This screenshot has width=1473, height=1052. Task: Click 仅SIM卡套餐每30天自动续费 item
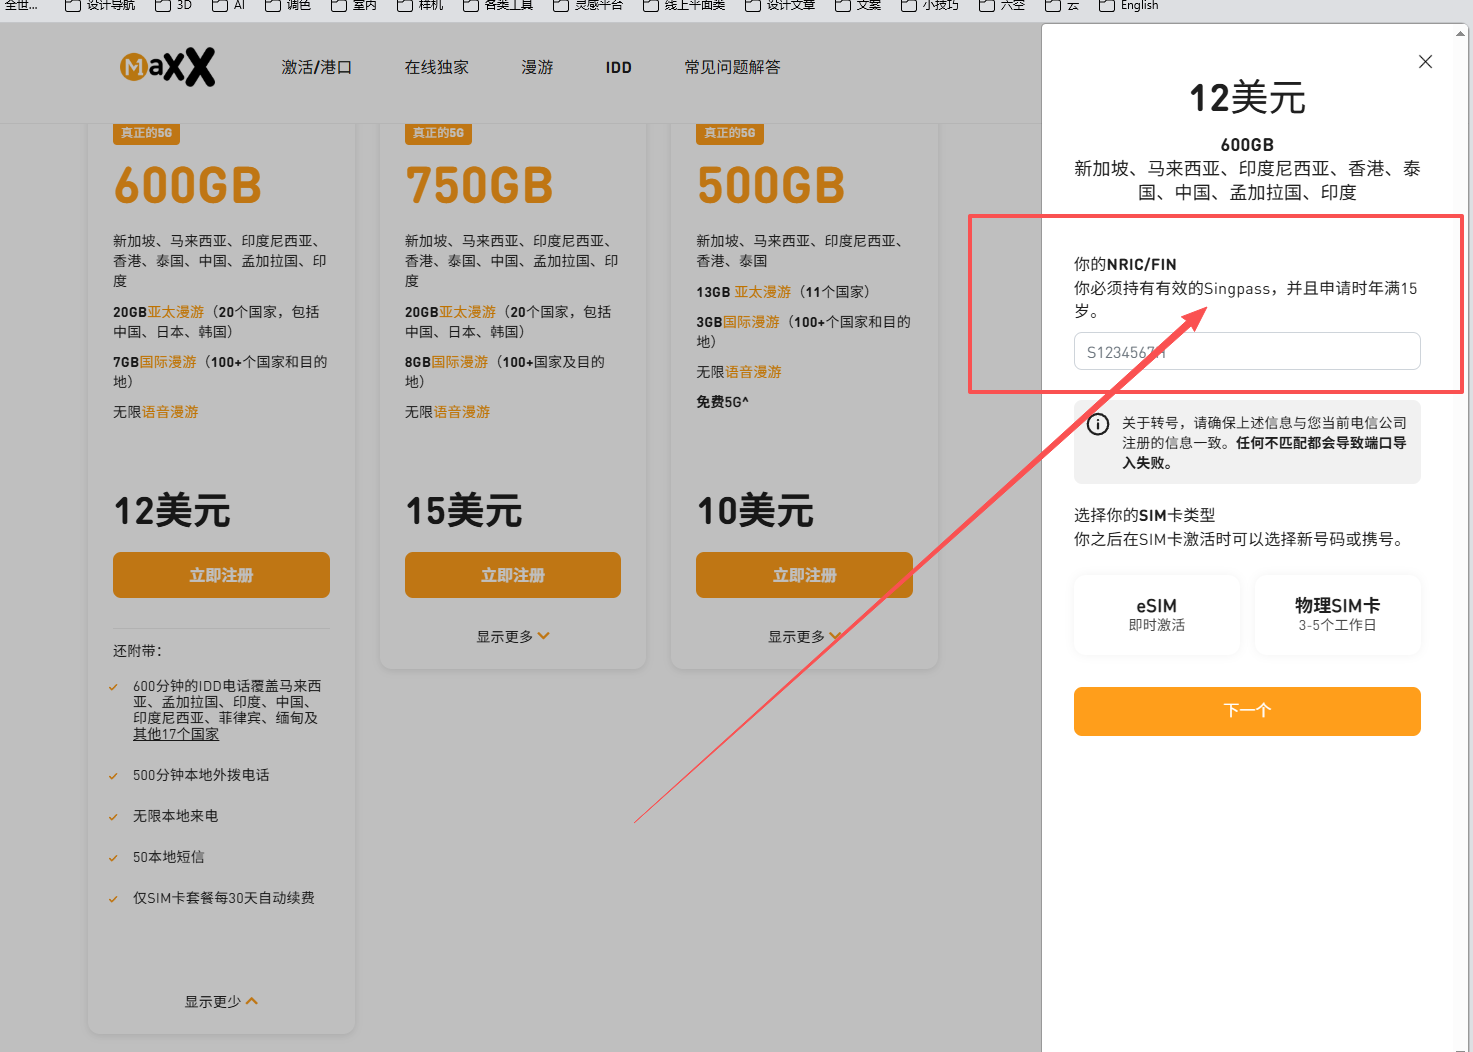tap(224, 898)
